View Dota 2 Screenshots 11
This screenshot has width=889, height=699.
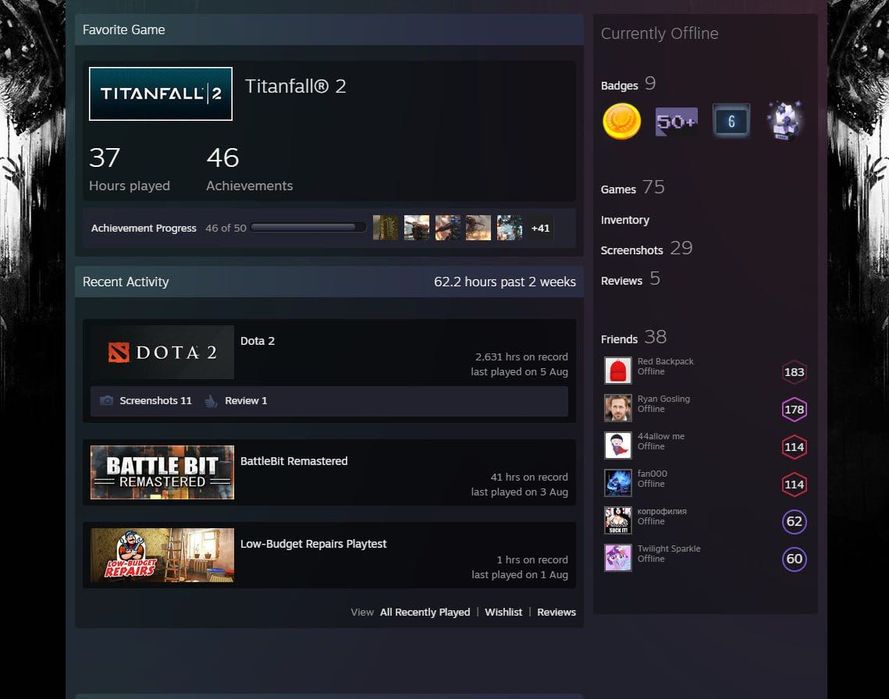[155, 401]
